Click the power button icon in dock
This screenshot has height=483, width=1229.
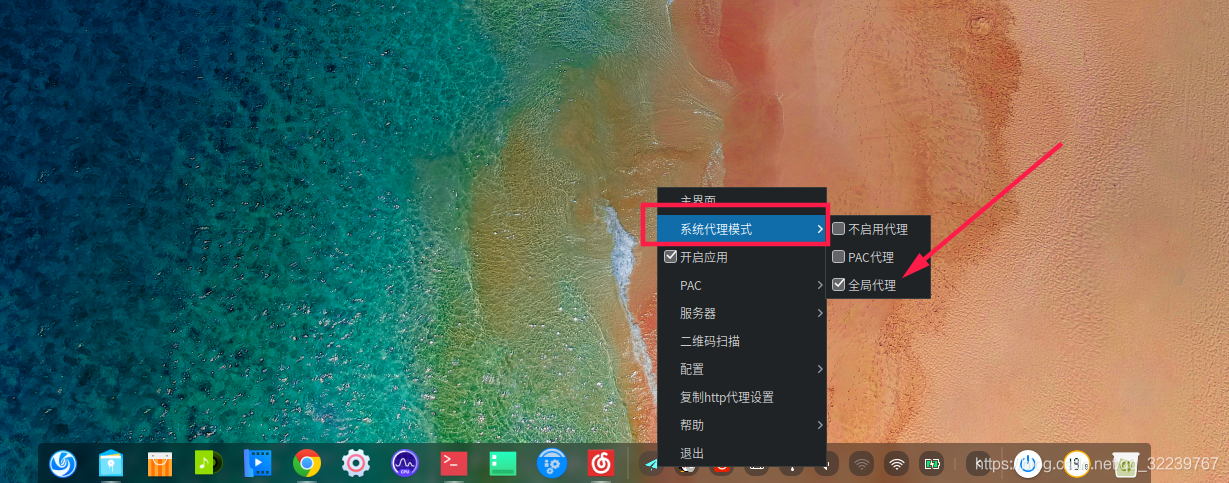1028,463
